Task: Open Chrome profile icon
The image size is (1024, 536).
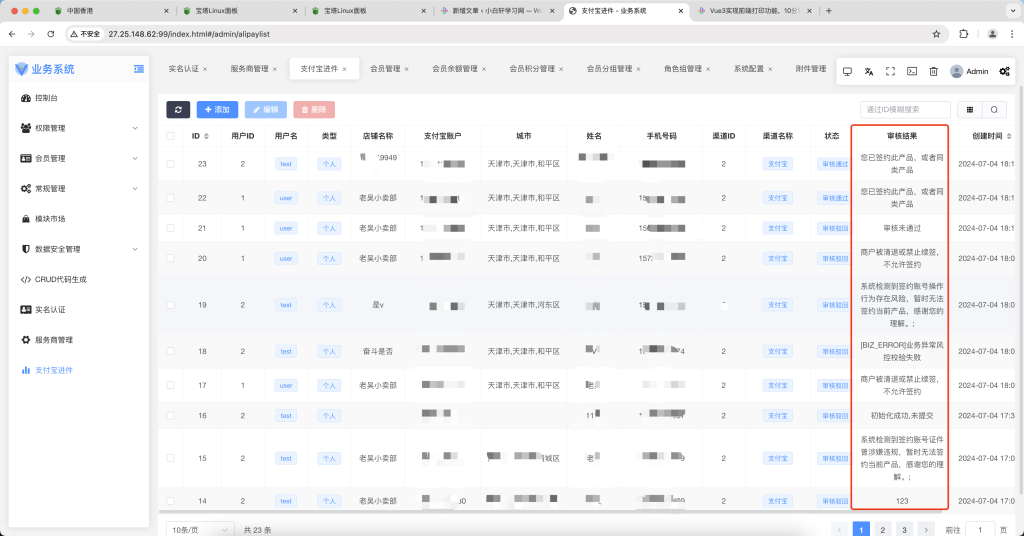Action: pos(992,34)
